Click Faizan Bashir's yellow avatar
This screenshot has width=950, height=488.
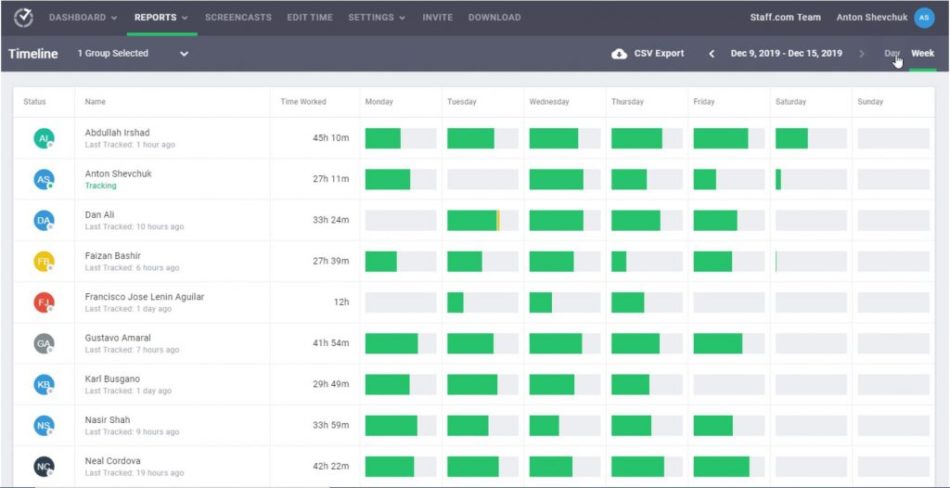[44, 262]
